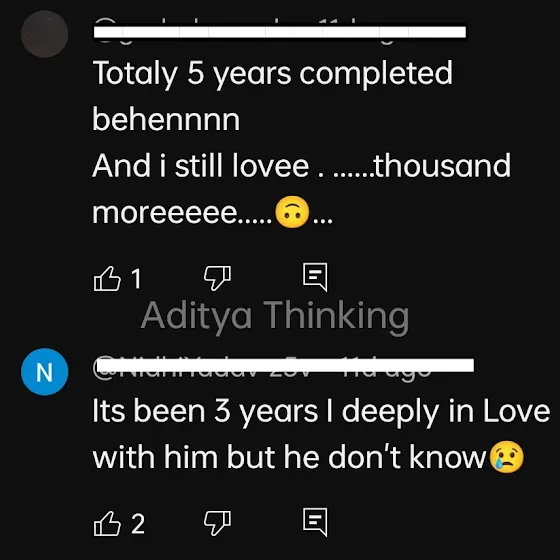Tap the "Aditya Thinking" watermark text
Screen dimensions: 560x560
pos(275,316)
